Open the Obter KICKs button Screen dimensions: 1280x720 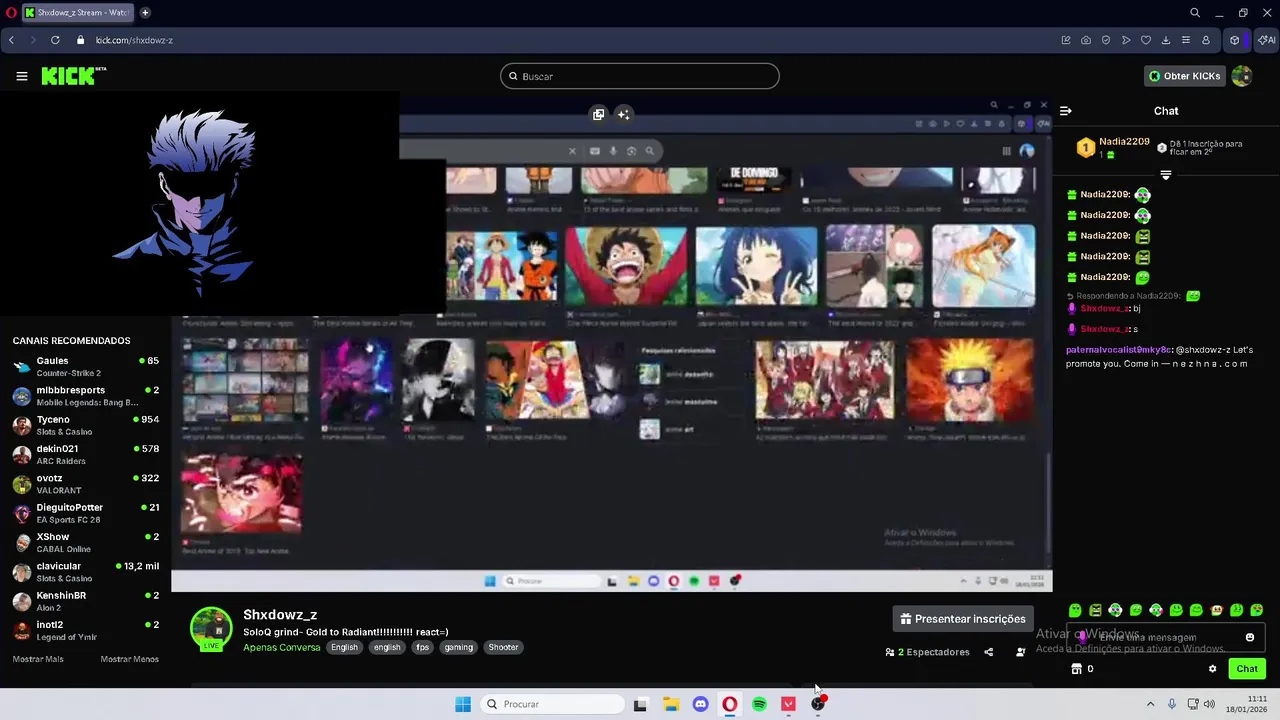click(1184, 76)
